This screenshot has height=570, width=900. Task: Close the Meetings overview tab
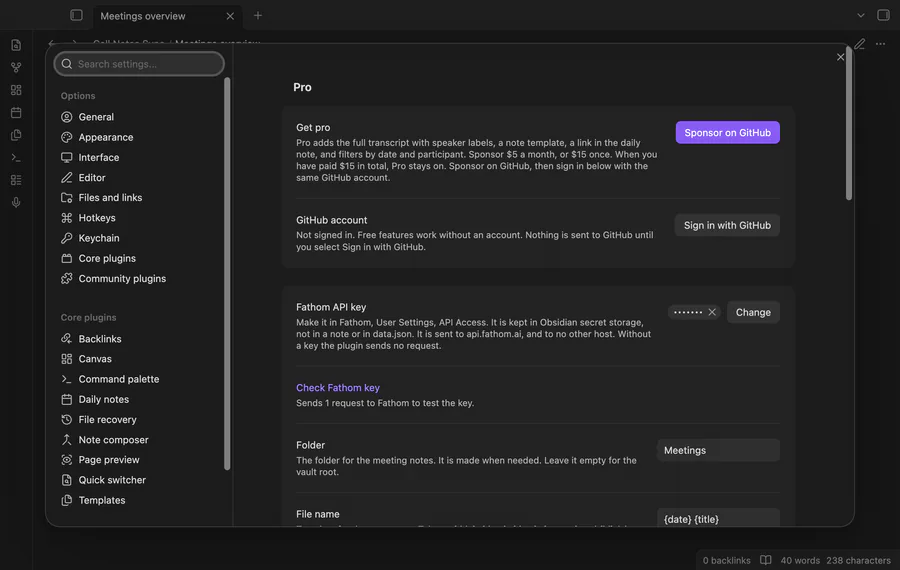pyautogui.click(x=230, y=16)
